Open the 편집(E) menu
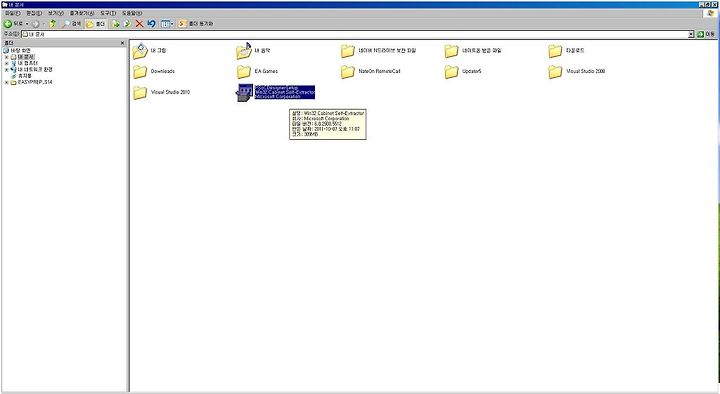Image resolution: width=720 pixels, height=394 pixels. [x=34, y=13]
